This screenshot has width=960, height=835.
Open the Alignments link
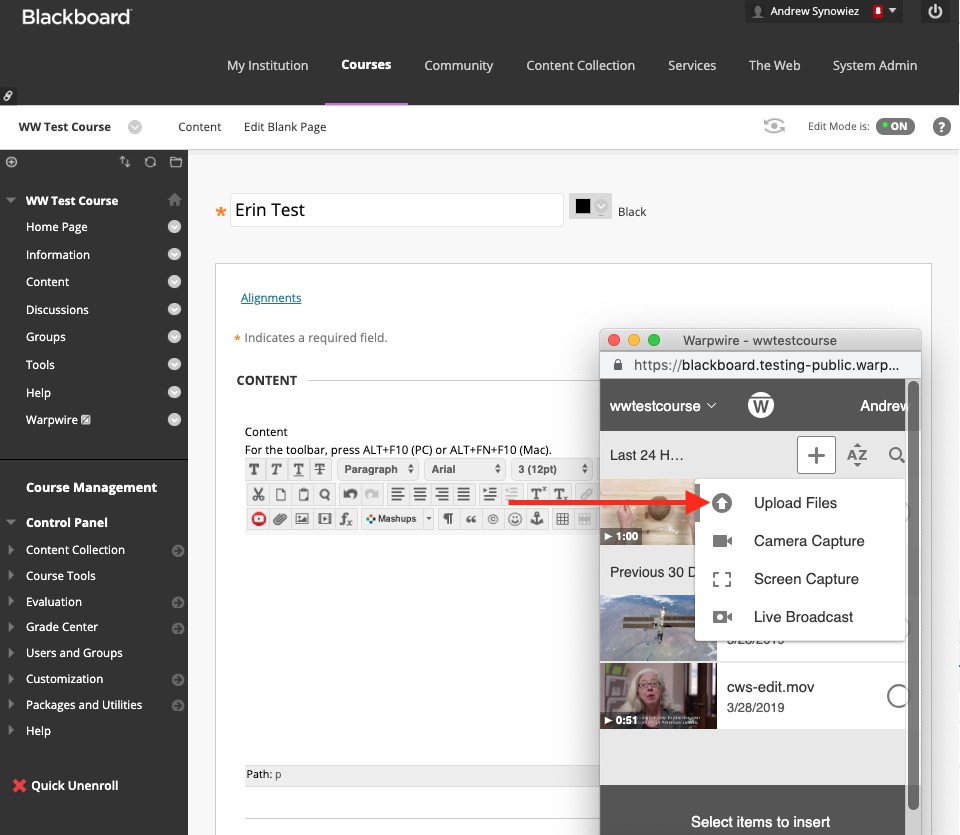point(271,298)
